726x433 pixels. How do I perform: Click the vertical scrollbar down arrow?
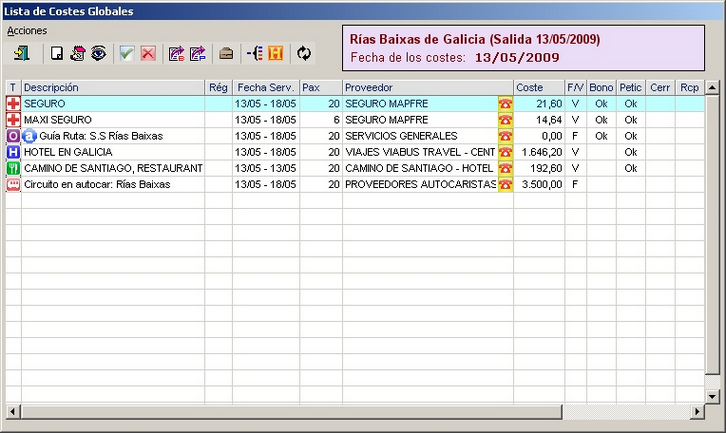[712, 395]
